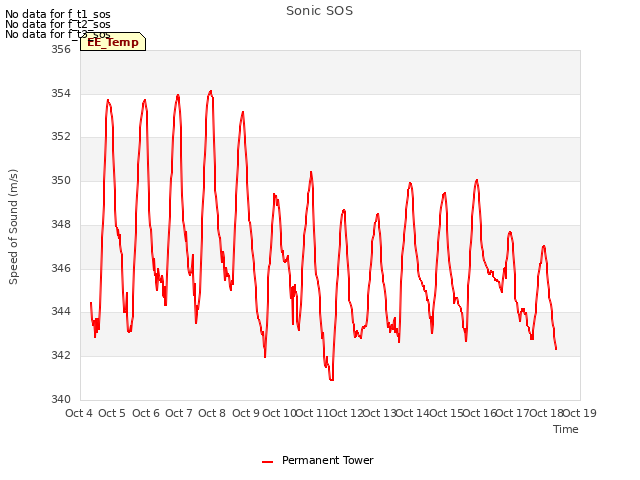
Task: Click the 356 y-axis tick label
Action: click(61, 49)
